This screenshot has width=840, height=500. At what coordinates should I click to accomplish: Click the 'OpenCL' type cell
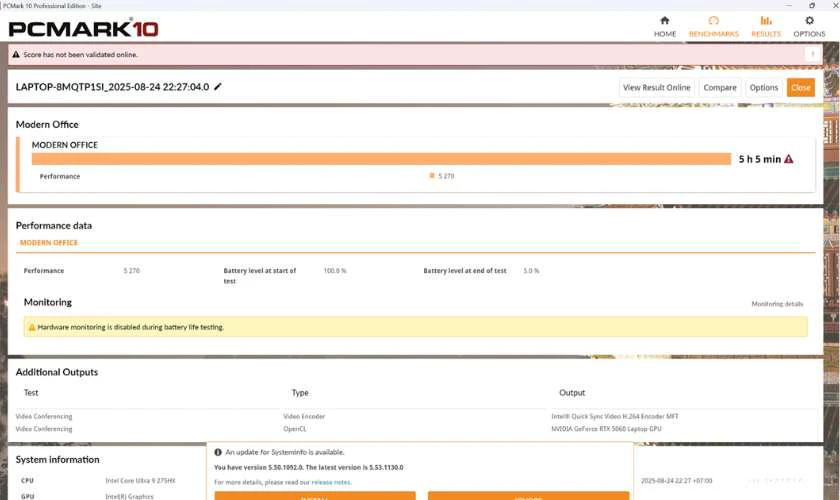295,429
